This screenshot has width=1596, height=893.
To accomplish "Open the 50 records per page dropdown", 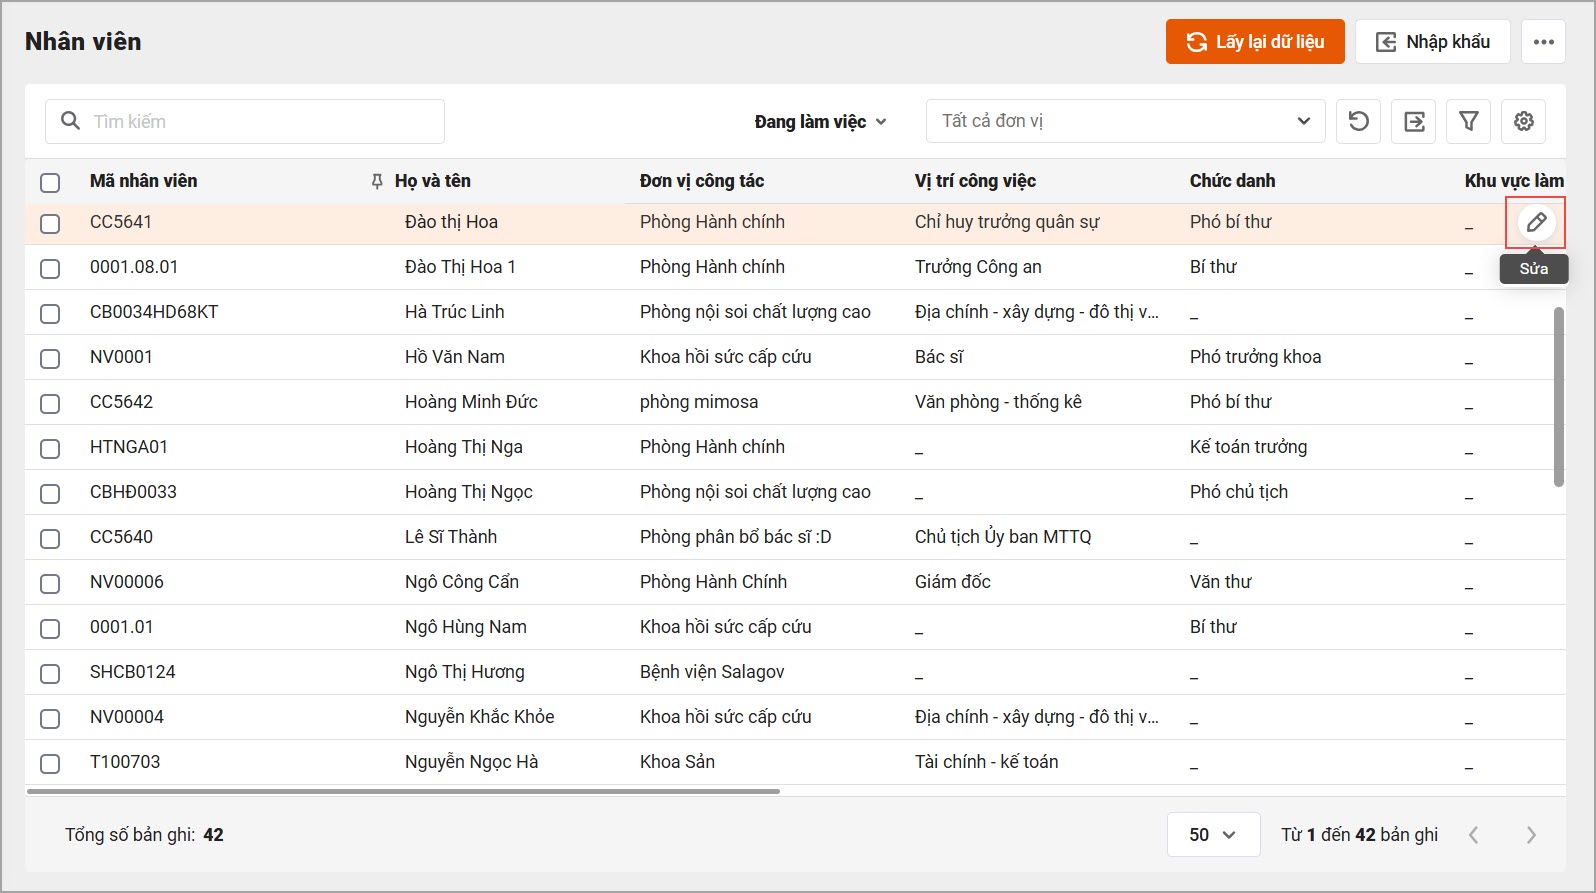I will pos(1212,835).
